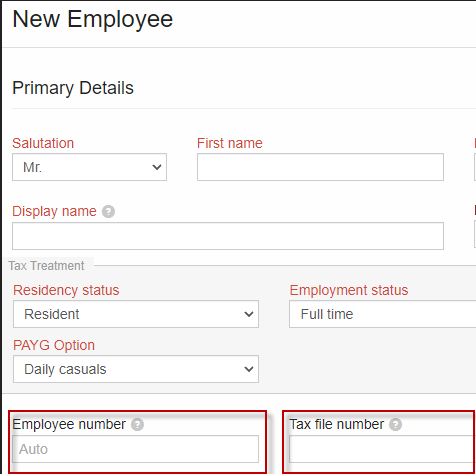The image size is (476, 474).
Task: Click the Display name label text
Action: pyautogui.click(x=54, y=211)
